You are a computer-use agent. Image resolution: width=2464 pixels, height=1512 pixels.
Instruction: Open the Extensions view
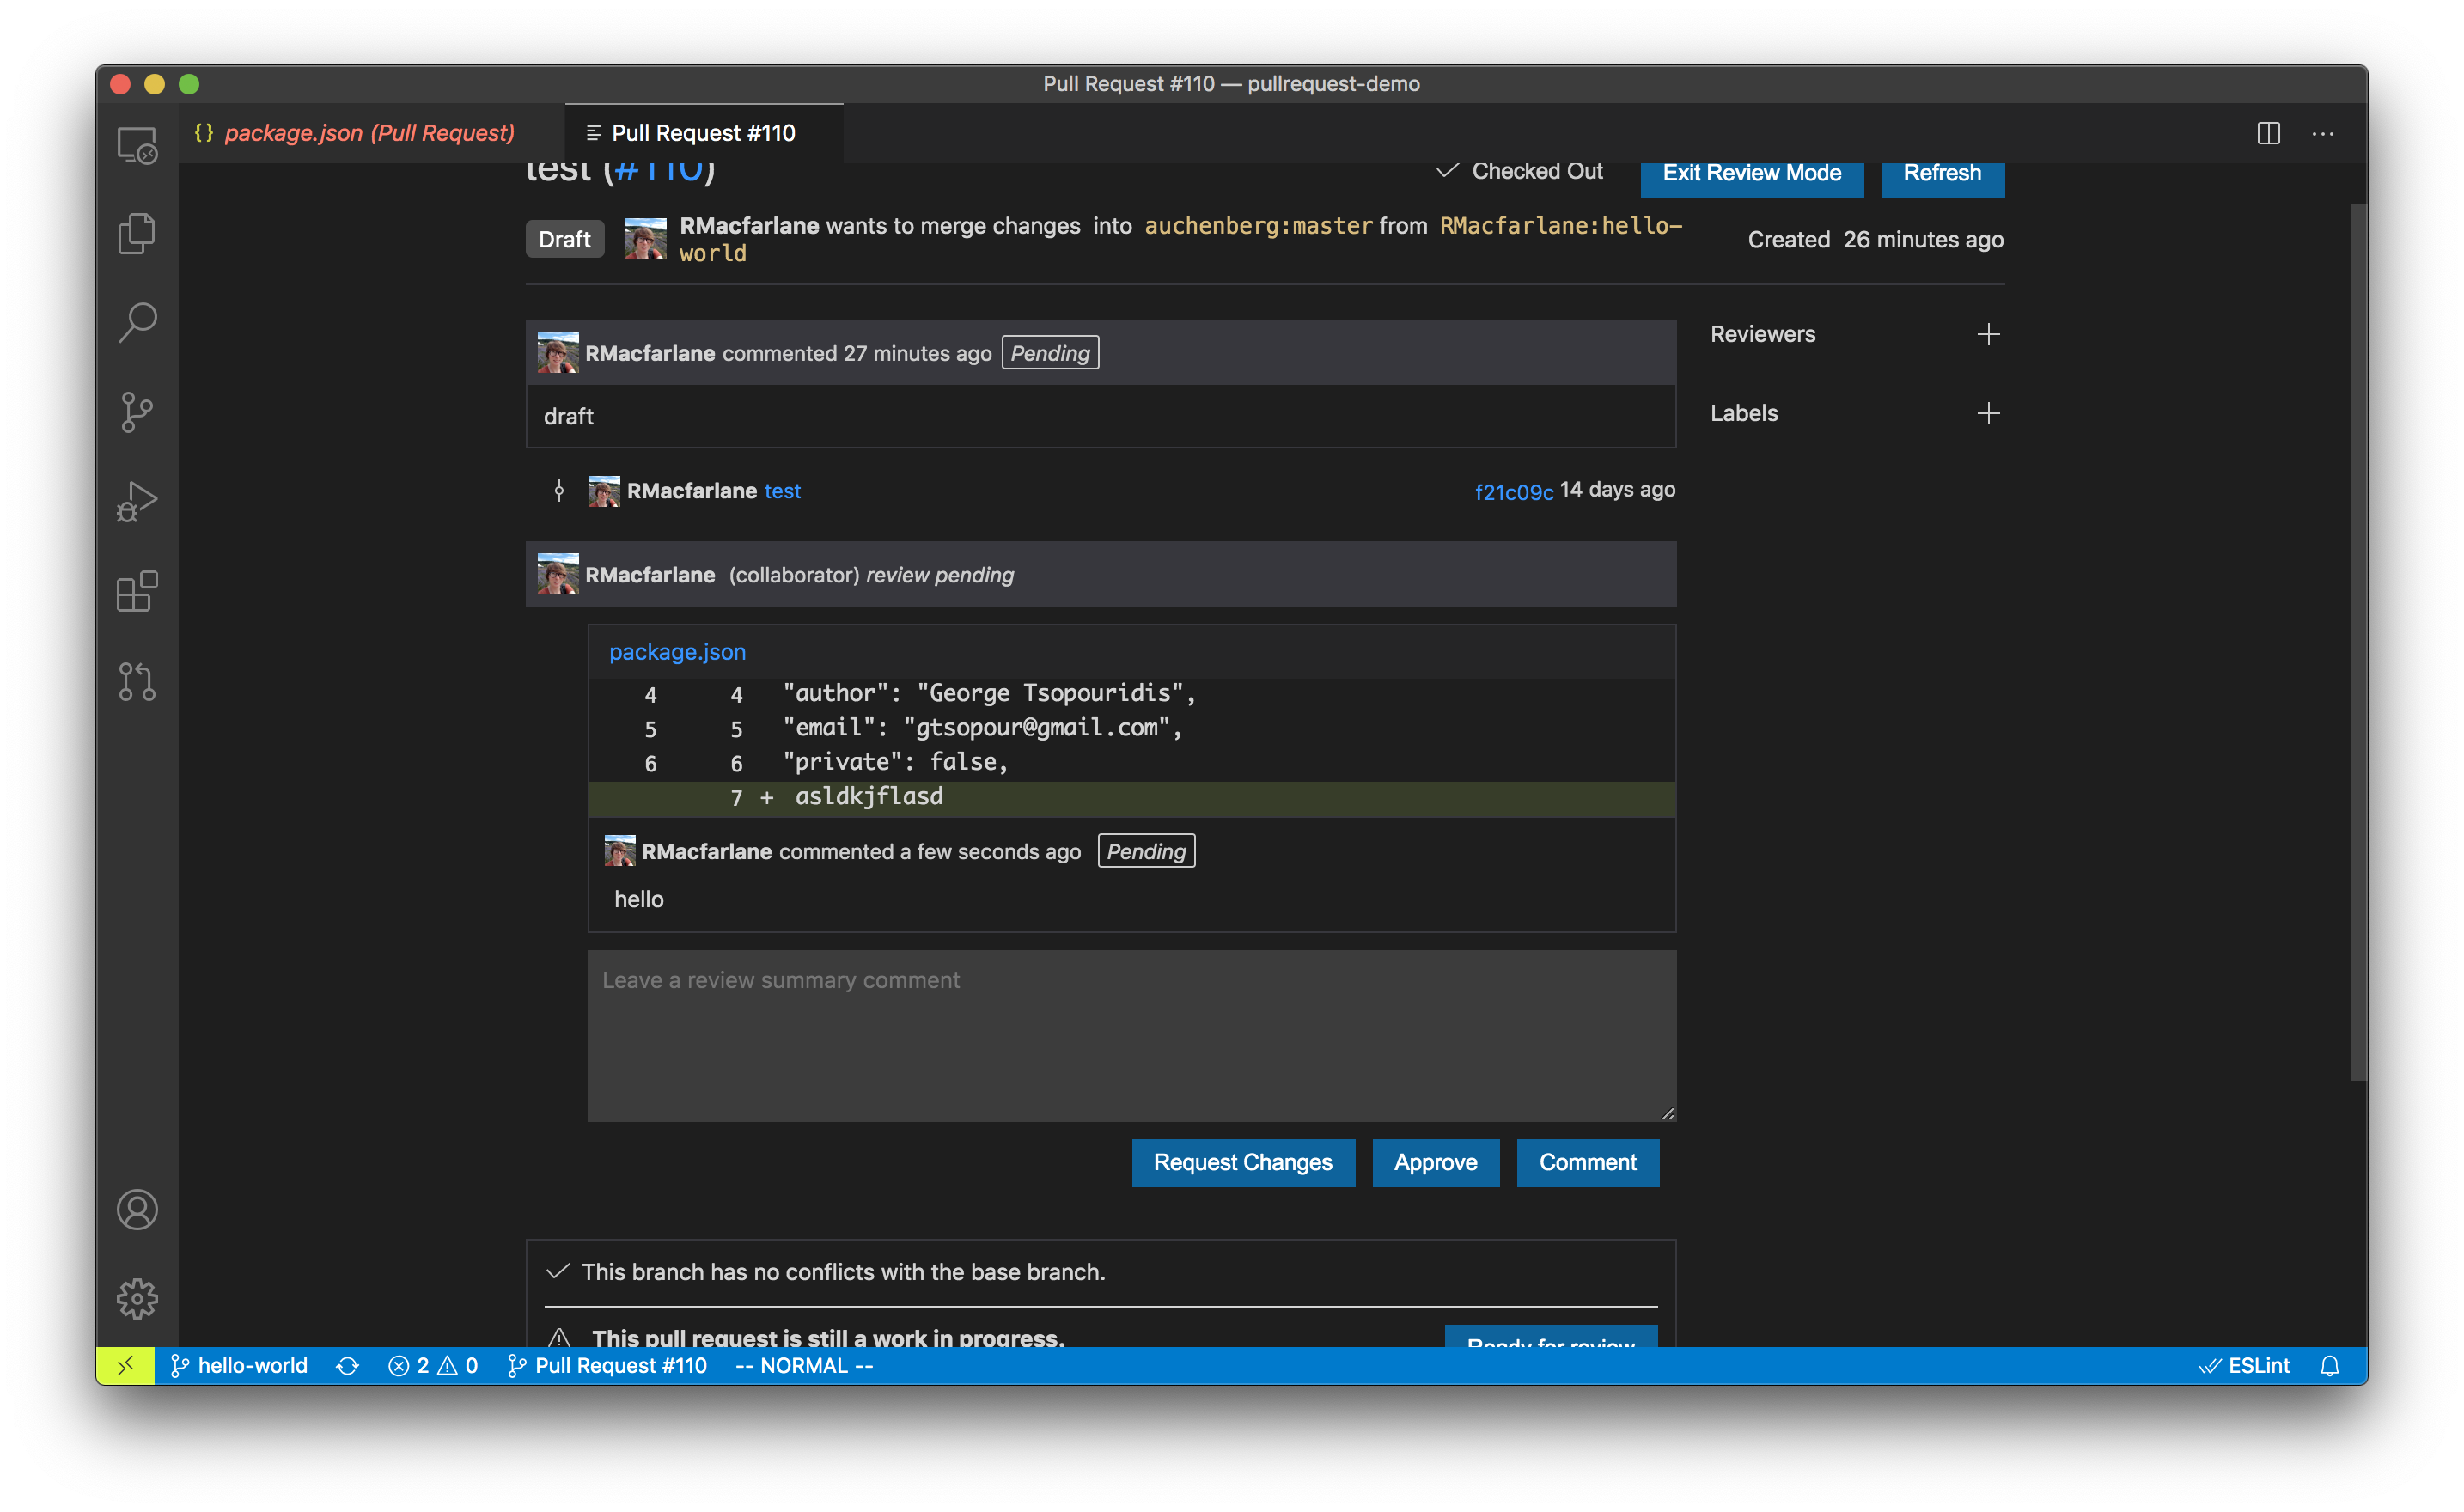pos(137,591)
